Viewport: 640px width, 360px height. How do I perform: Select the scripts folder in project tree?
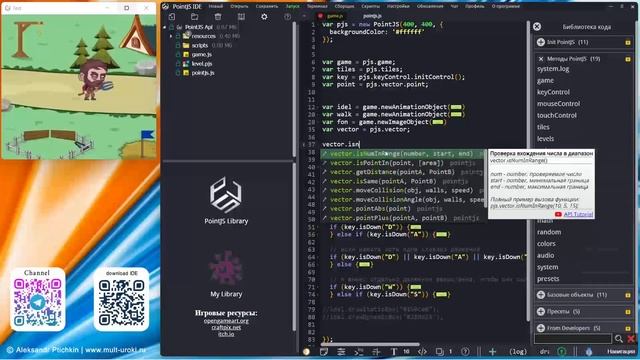(x=200, y=45)
